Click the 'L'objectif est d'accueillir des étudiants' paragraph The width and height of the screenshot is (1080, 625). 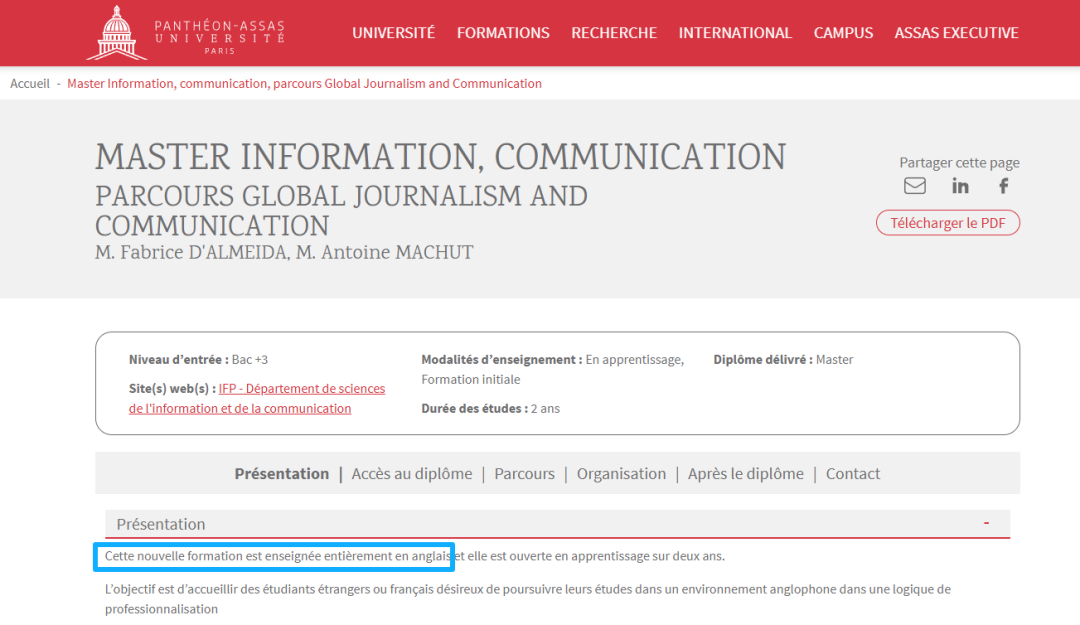[528, 599]
